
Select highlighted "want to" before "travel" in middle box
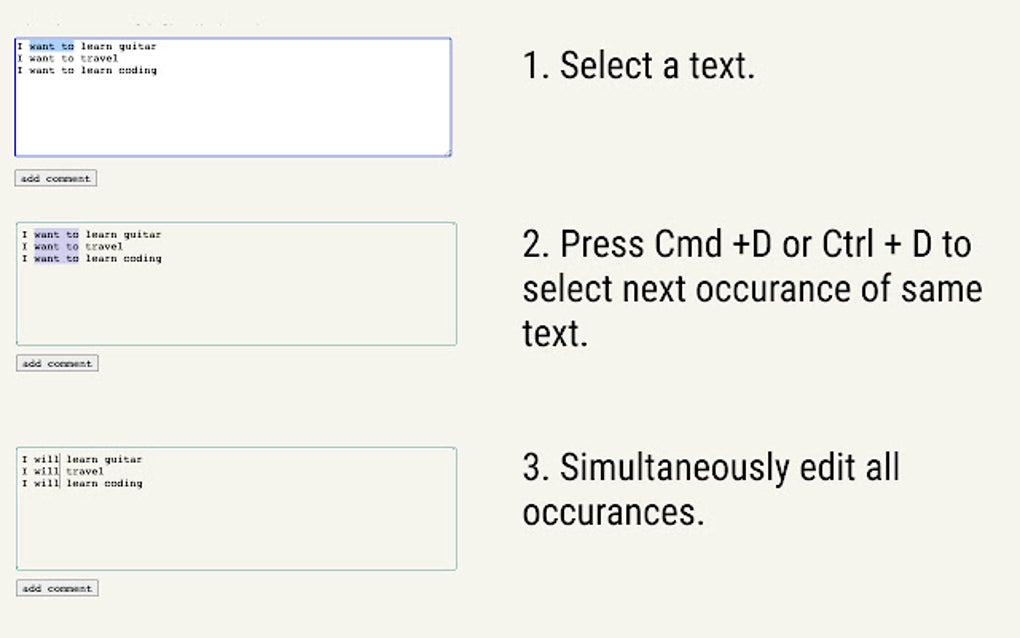click(x=56, y=247)
